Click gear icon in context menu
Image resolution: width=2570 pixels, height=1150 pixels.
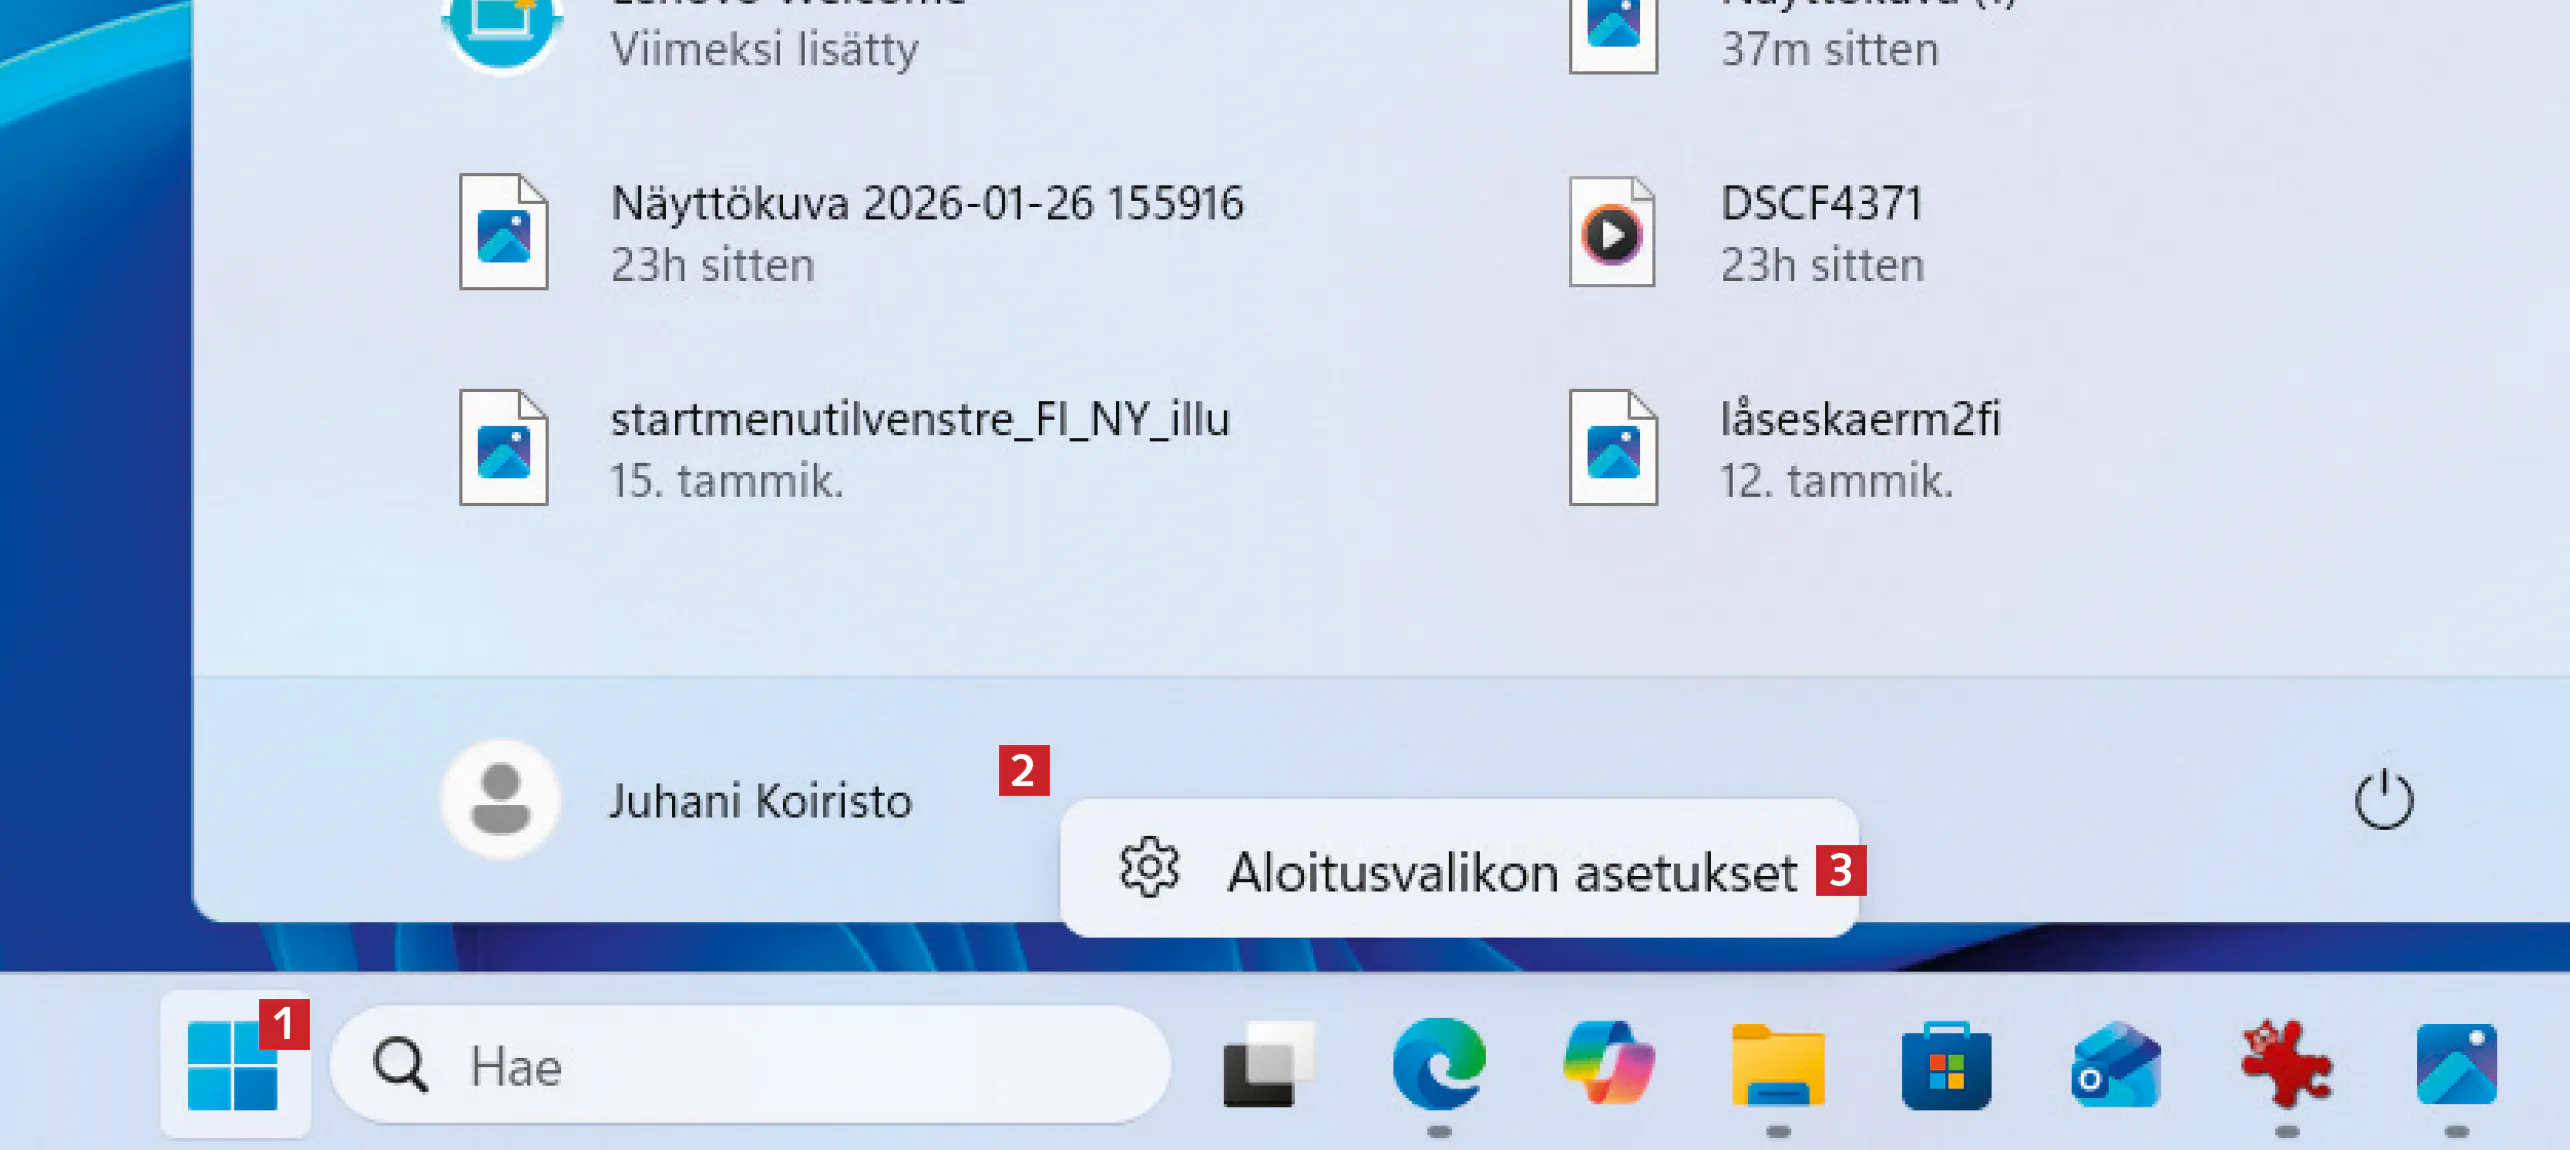tap(1149, 868)
